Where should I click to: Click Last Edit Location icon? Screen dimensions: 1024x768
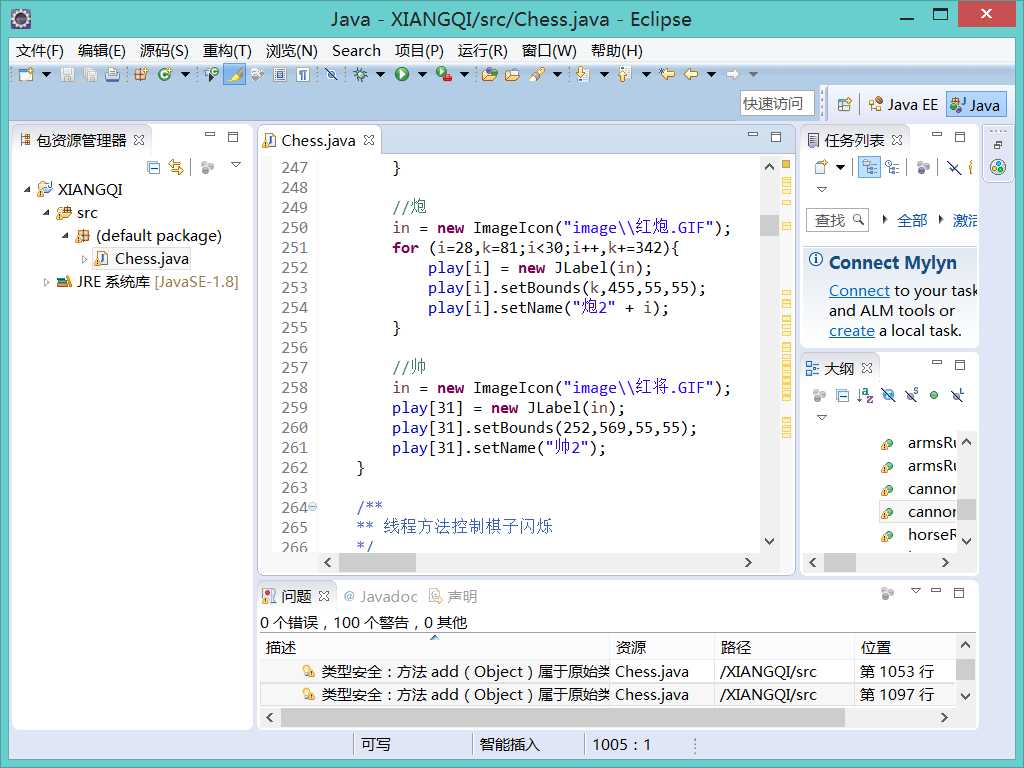(x=667, y=74)
